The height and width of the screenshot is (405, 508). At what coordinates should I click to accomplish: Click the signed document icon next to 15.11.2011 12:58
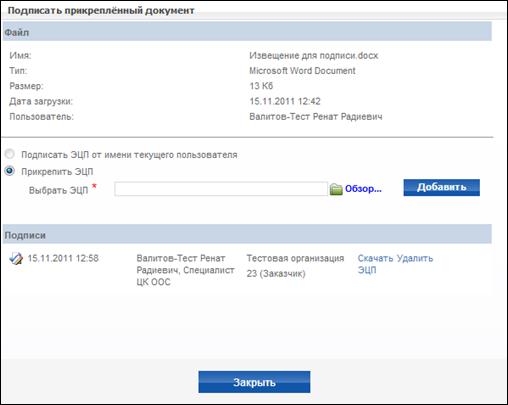pyautogui.click(x=16, y=259)
